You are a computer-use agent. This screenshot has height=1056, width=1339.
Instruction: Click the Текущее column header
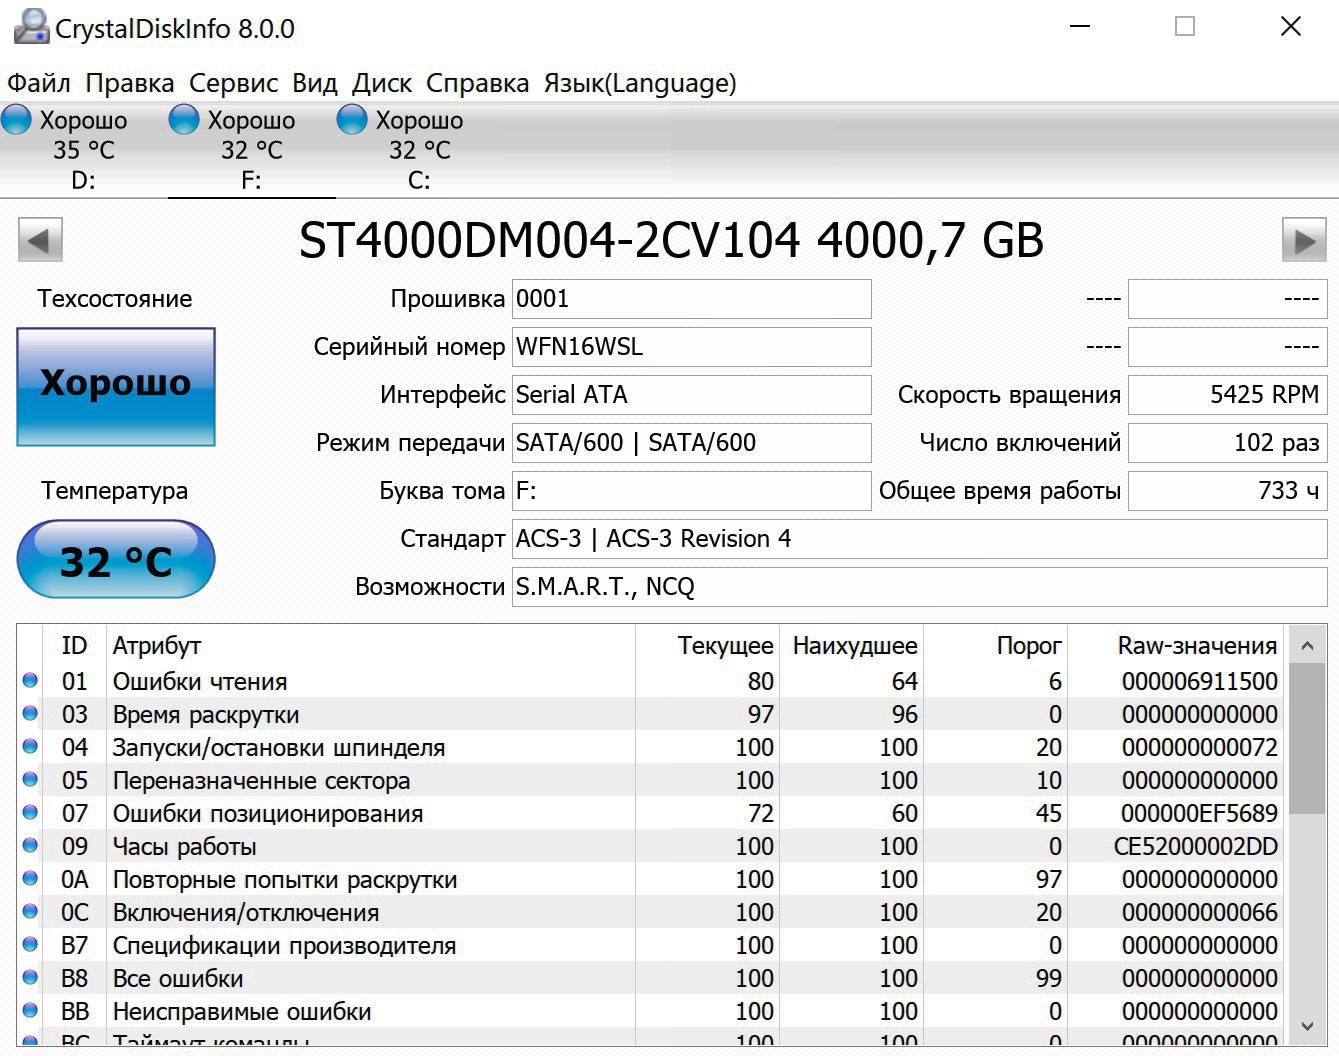[707, 646]
